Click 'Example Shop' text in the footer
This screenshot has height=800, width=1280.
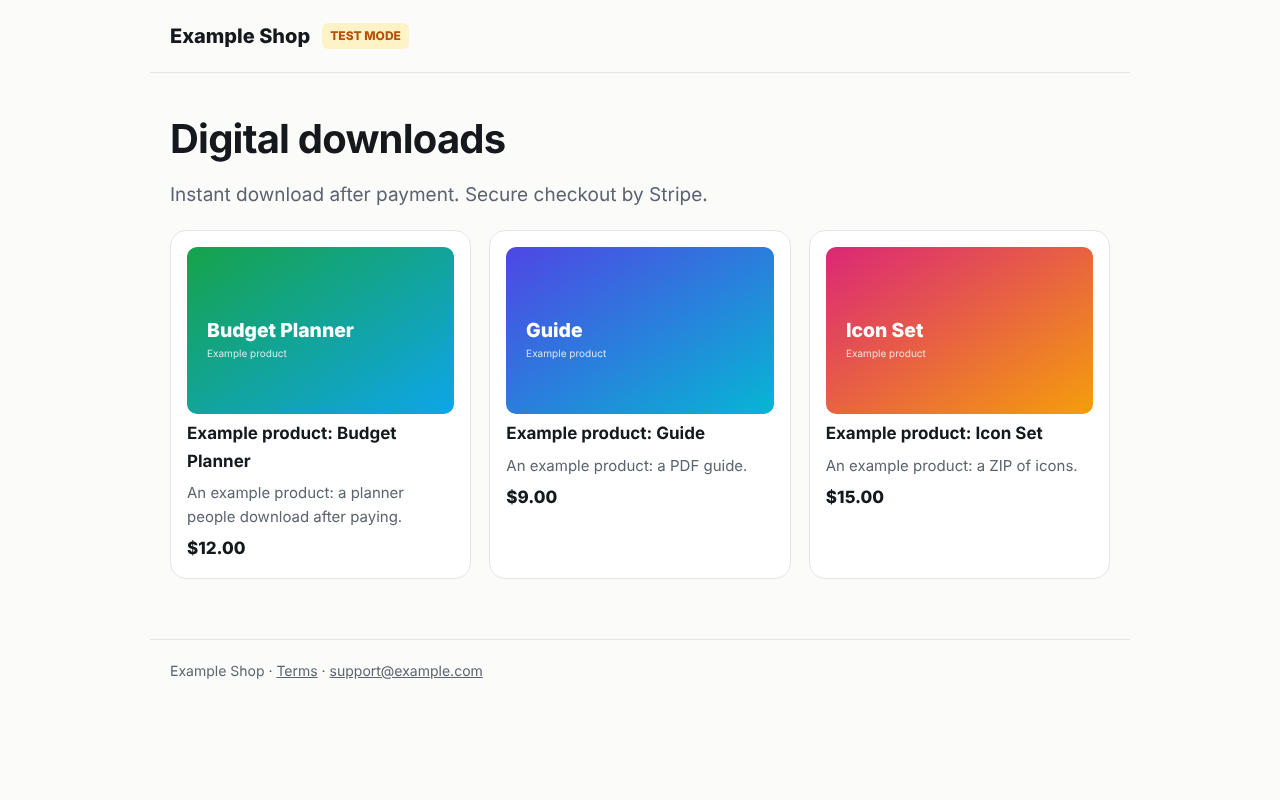(x=217, y=671)
